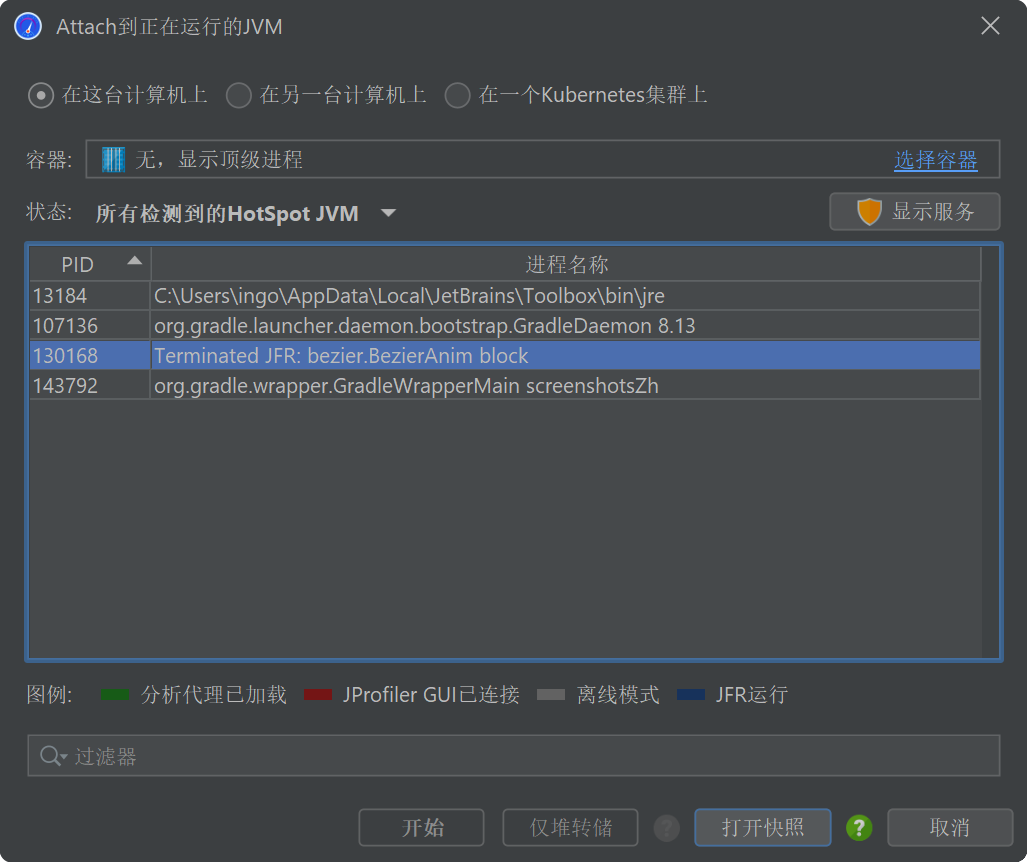Screen dimensions: 1027x862
Task: Click the blue JFR运行 legend swatch
Action: 691,695
